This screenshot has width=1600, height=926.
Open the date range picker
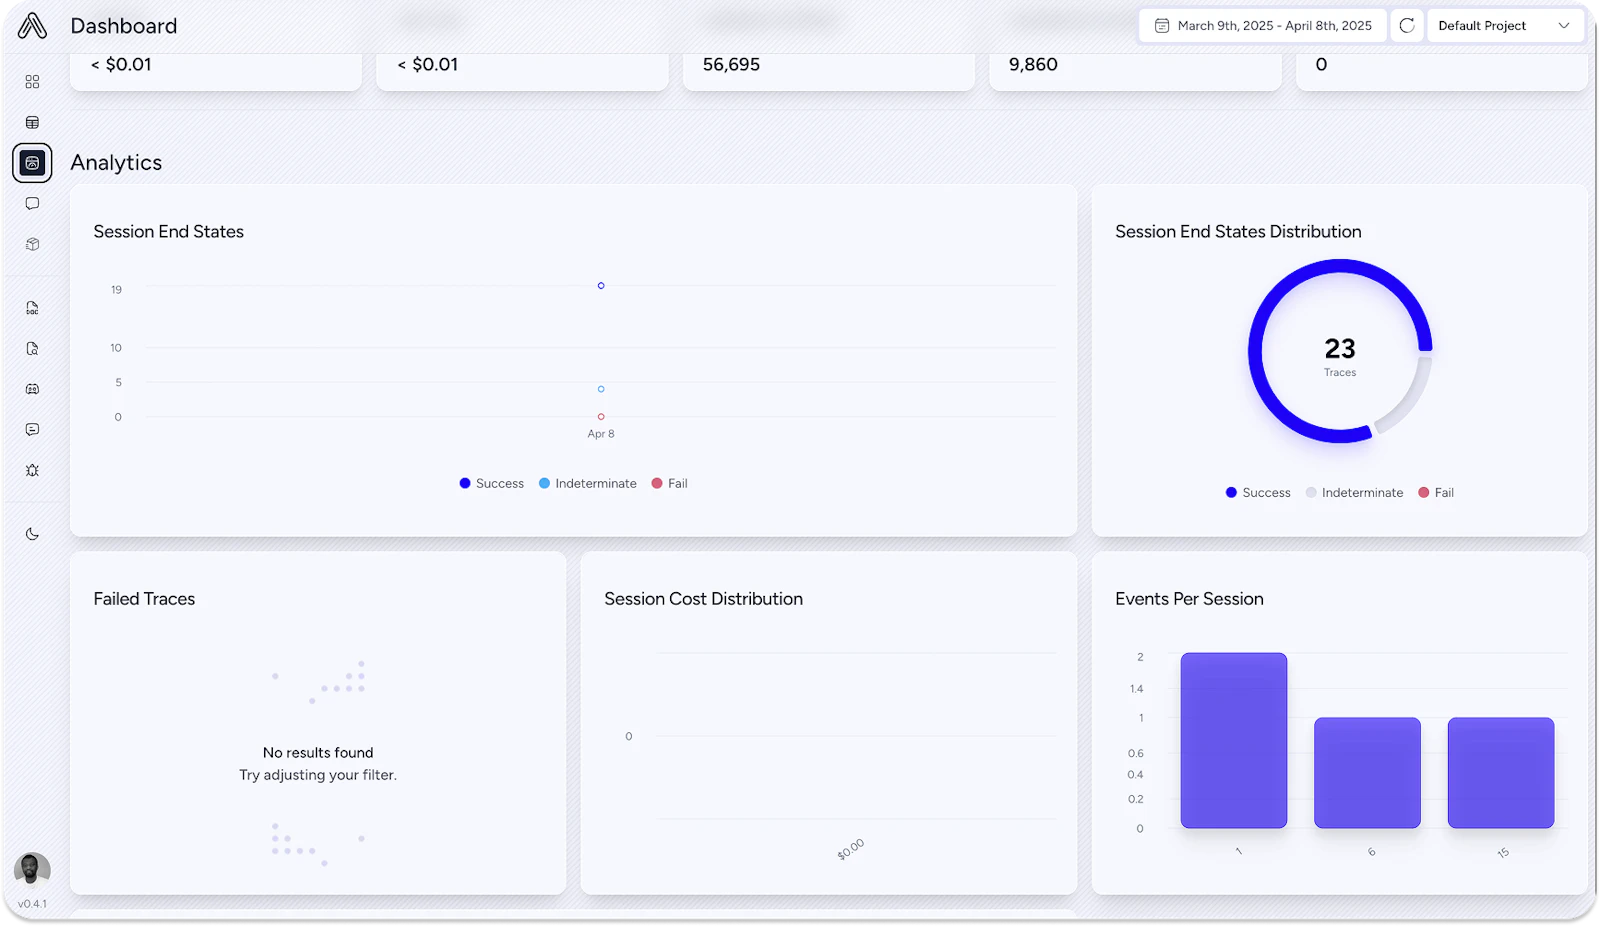pyautogui.click(x=1263, y=26)
